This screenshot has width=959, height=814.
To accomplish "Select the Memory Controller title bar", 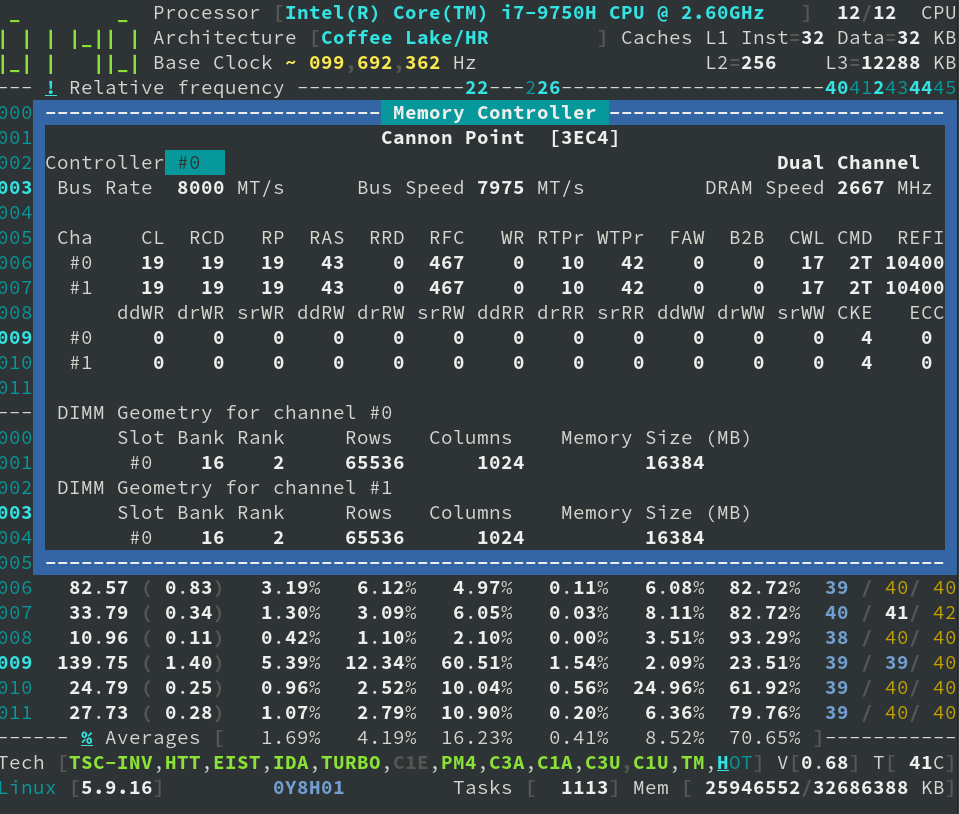I will click(x=496, y=112).
